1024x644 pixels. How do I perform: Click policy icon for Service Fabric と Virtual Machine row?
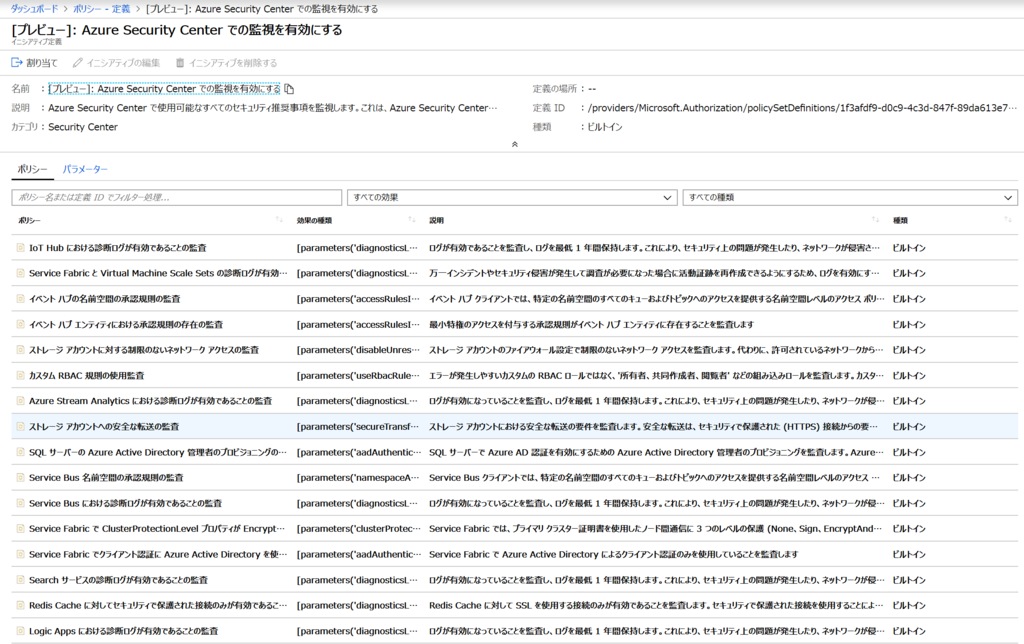[20, 273]
